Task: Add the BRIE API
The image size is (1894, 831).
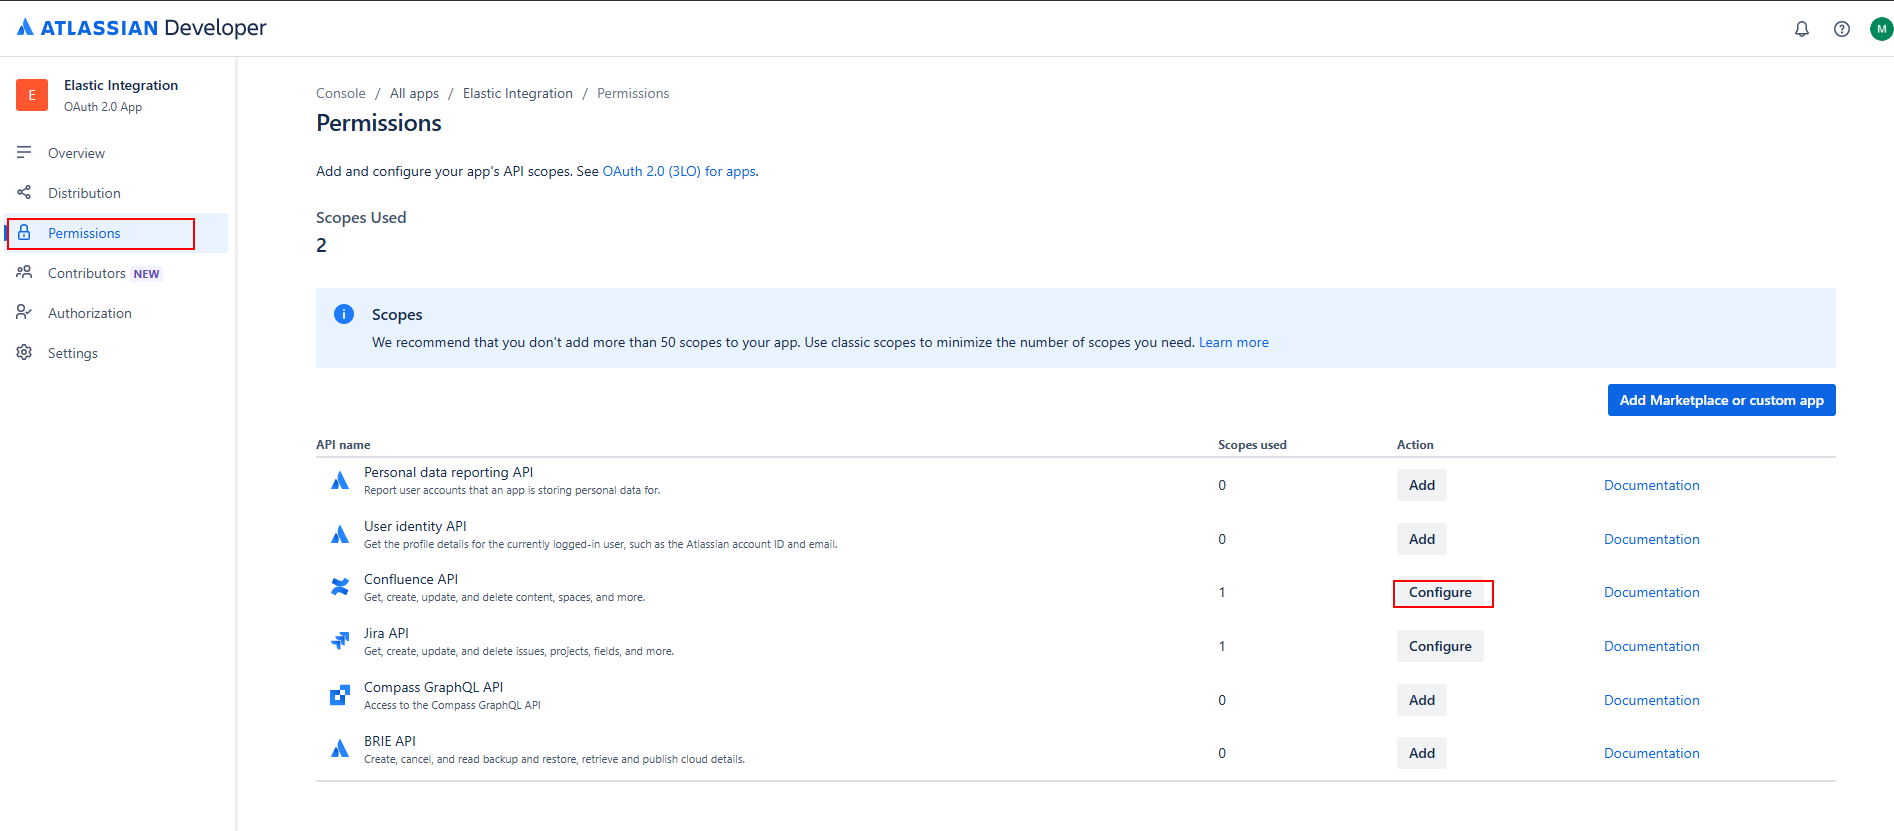Action: [x=1422, y=753]
